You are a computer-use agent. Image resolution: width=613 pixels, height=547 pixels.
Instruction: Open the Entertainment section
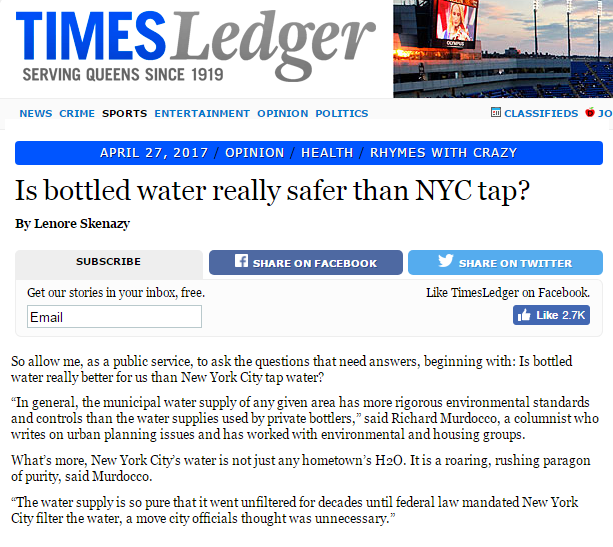[202, 113]
